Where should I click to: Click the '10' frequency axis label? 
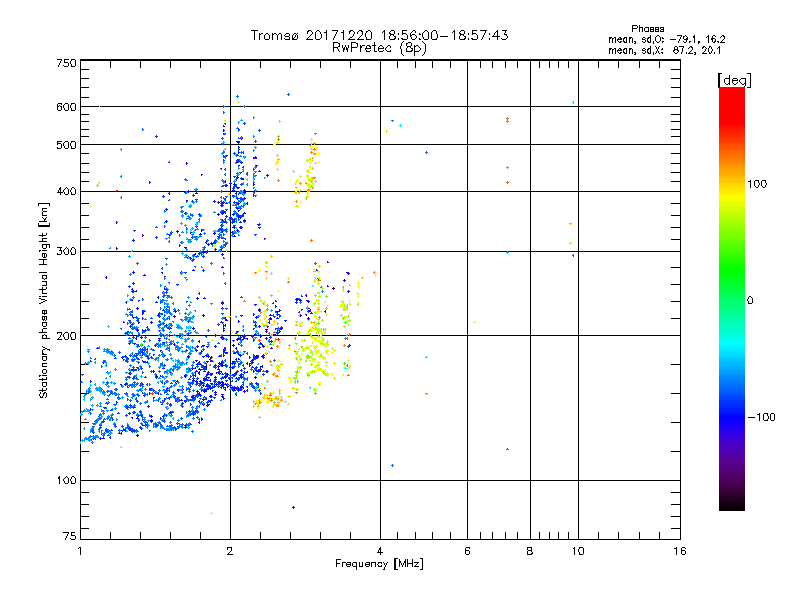(x=578, y=551)
